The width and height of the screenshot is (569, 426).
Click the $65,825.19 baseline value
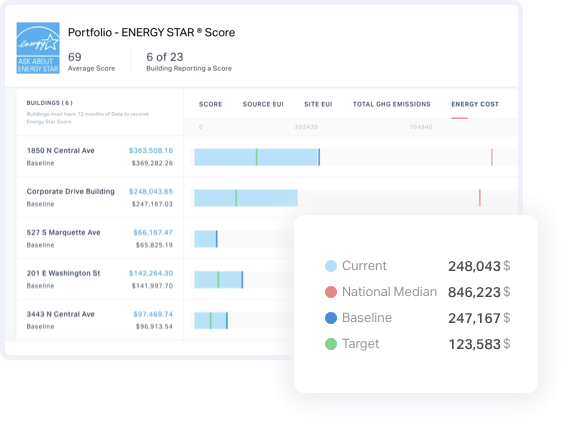tap(155, 245)
